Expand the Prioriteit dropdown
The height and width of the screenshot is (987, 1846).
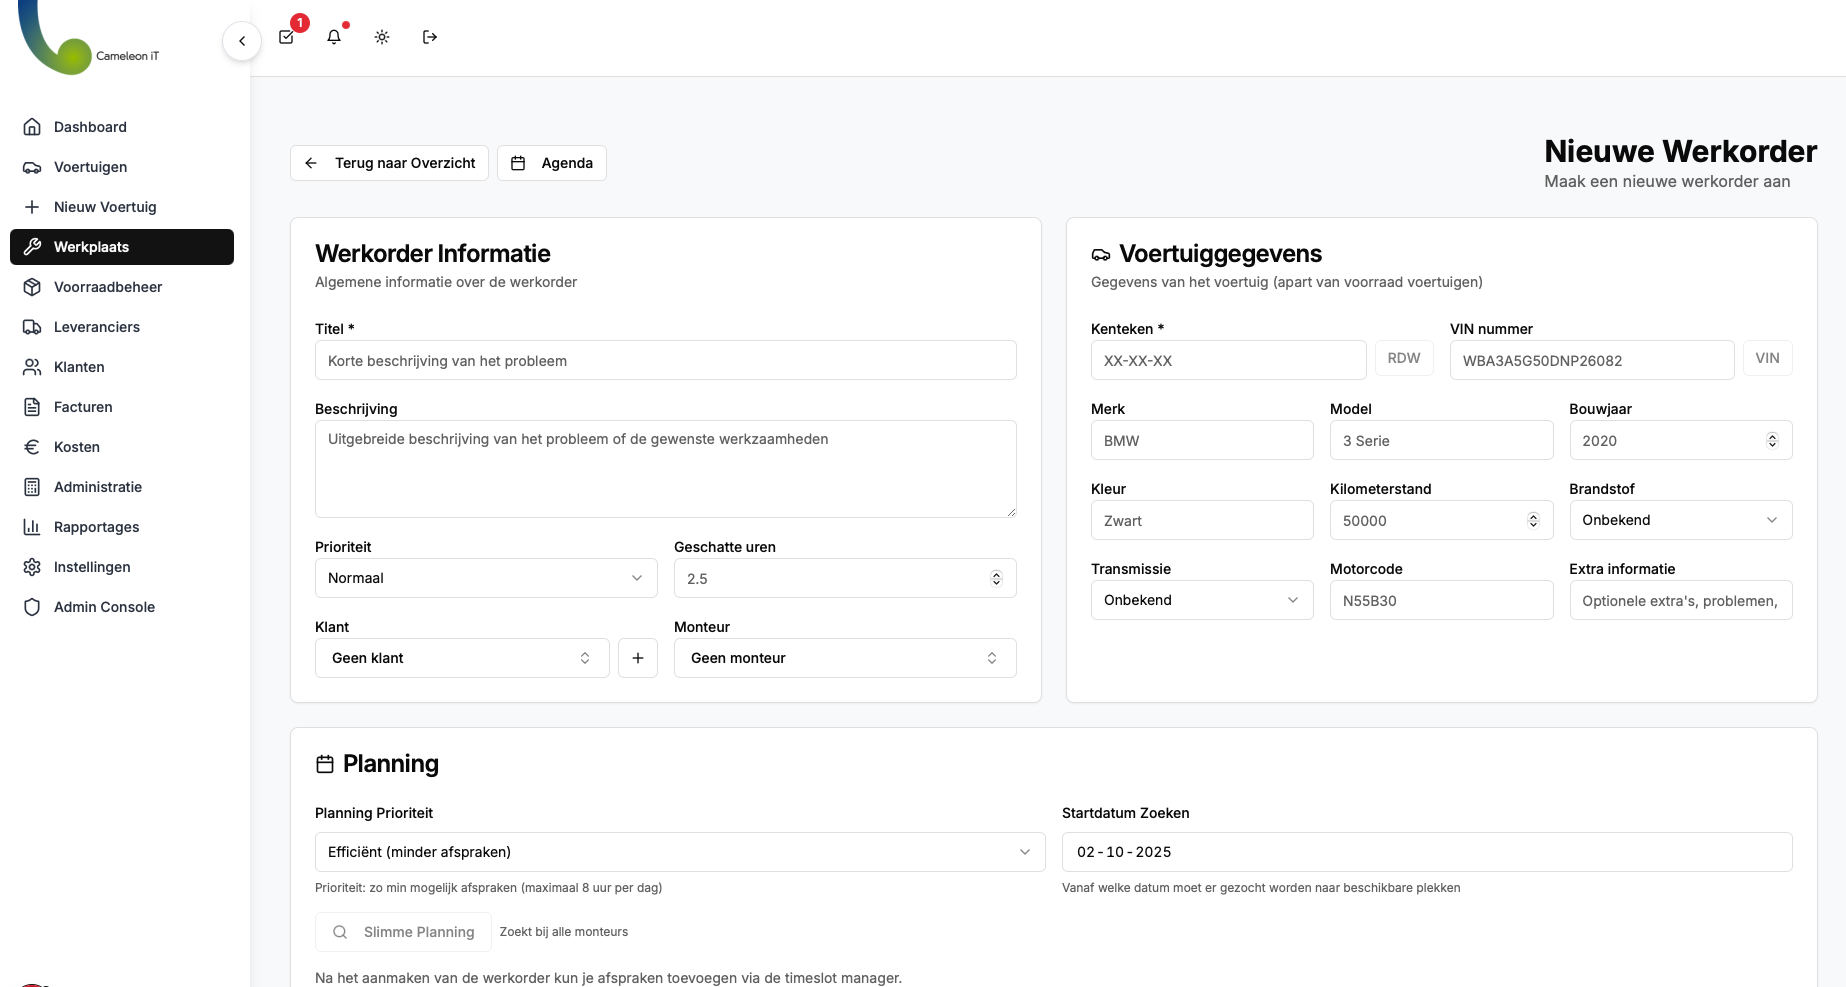[x=486, y=578]
